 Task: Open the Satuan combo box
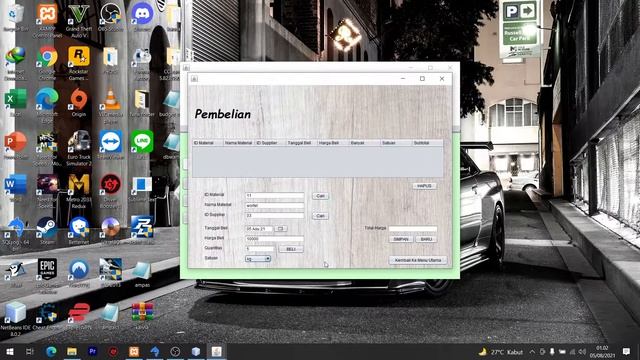258,259
